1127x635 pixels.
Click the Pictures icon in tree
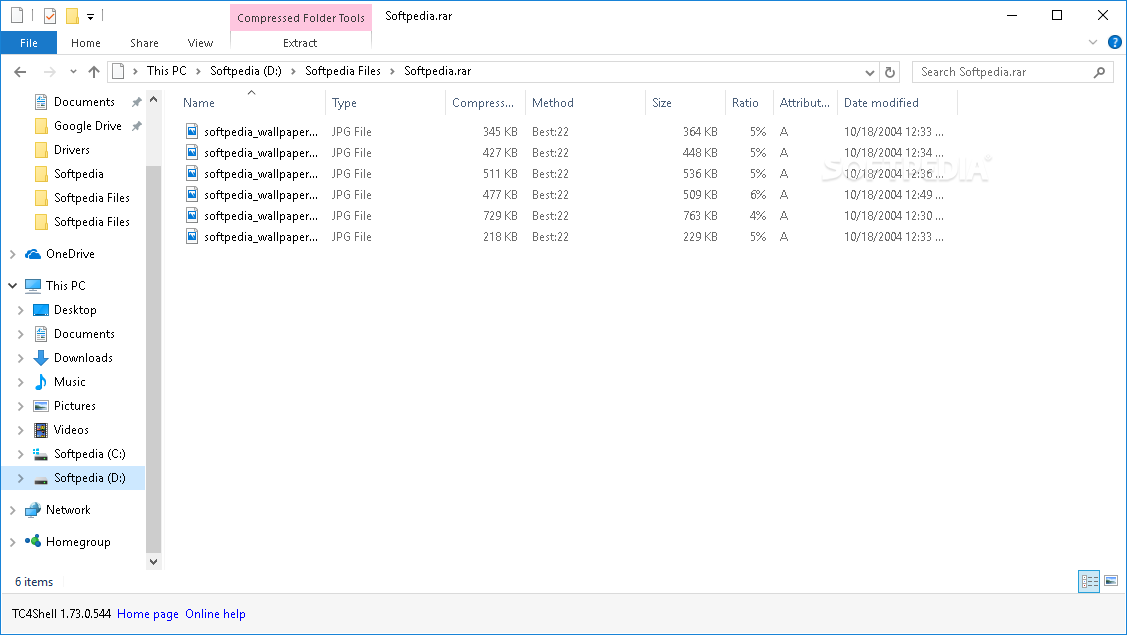tap(41, 406)
